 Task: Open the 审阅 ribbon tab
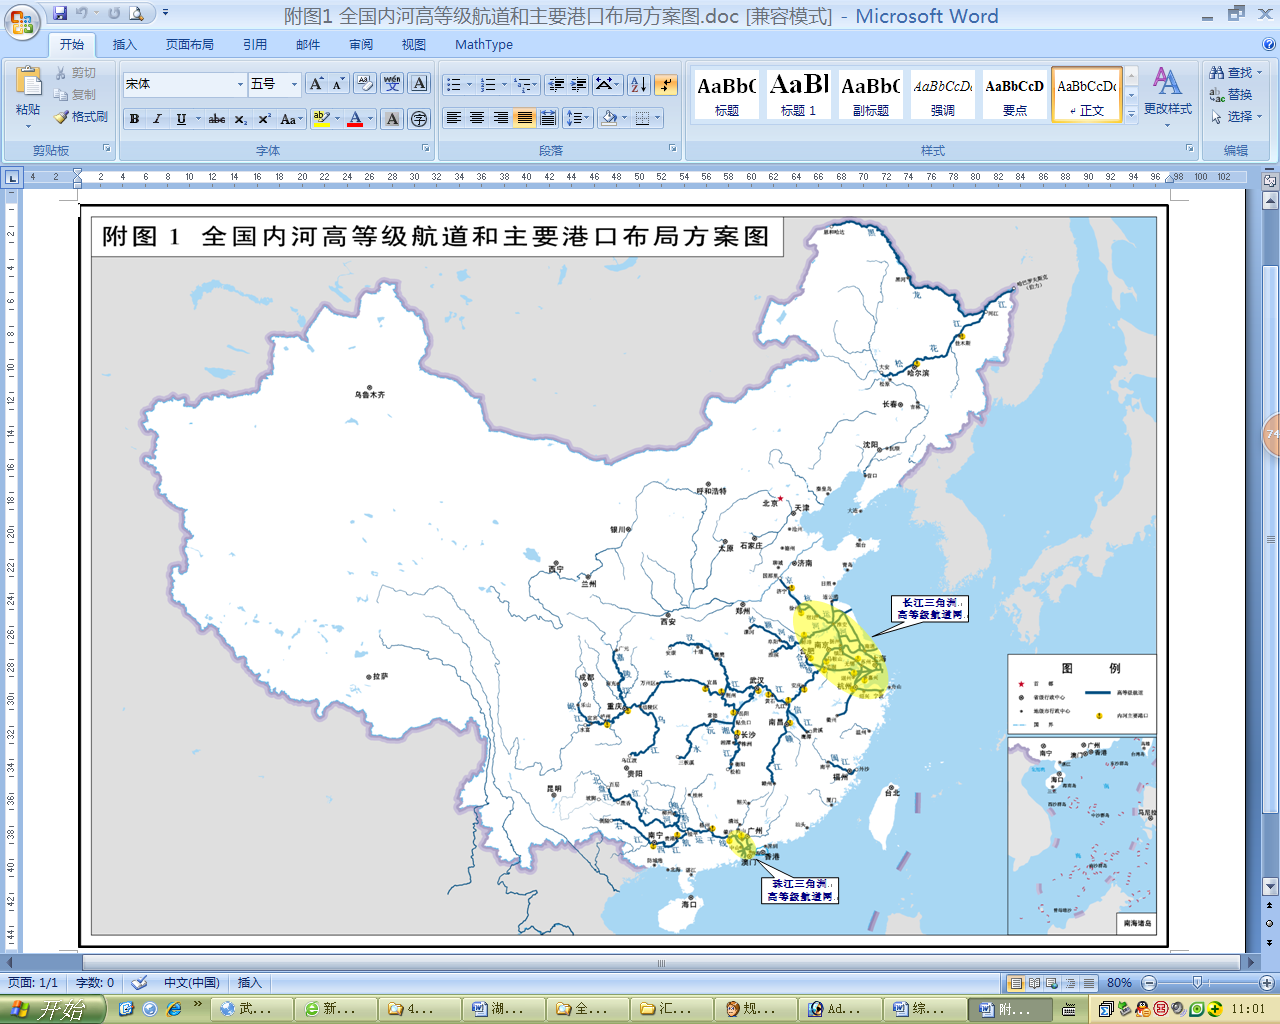pyautogui.click(x=361, y=44)
